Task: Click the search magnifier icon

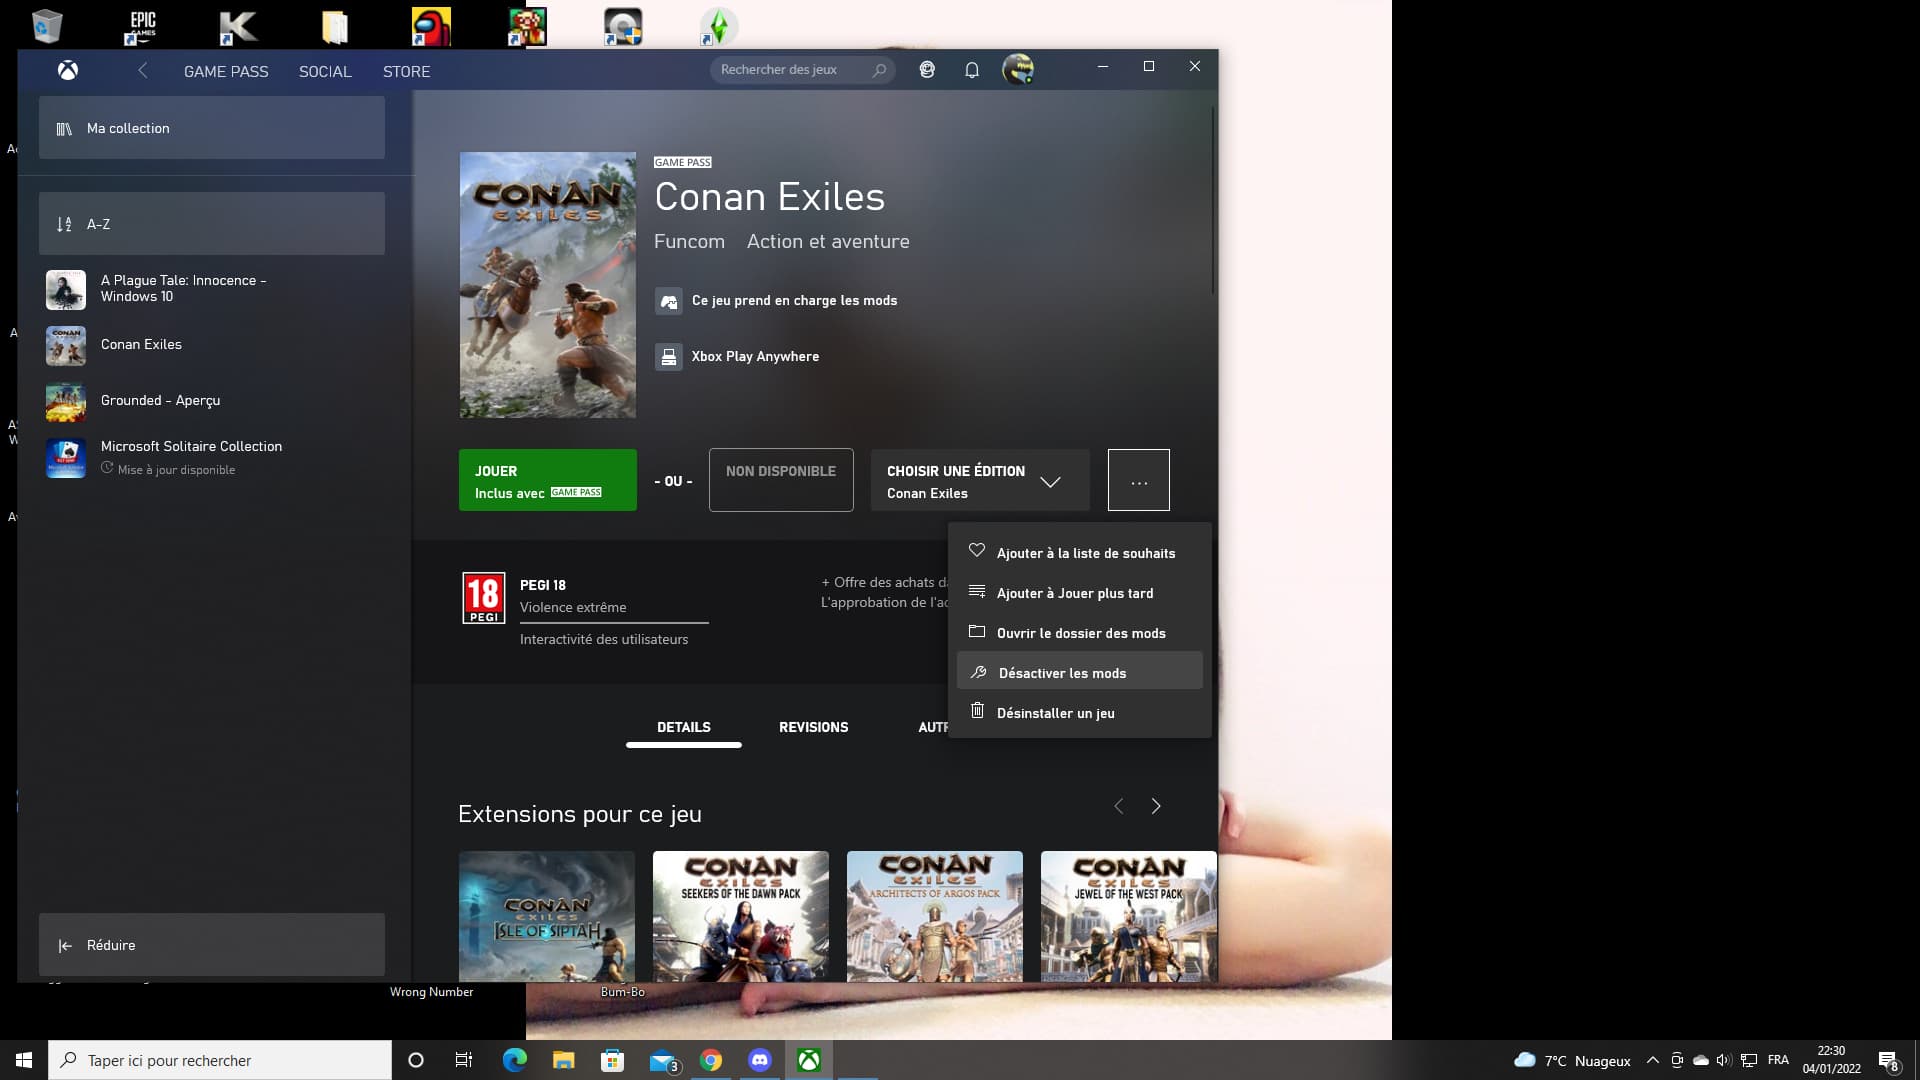Action: 879,70
